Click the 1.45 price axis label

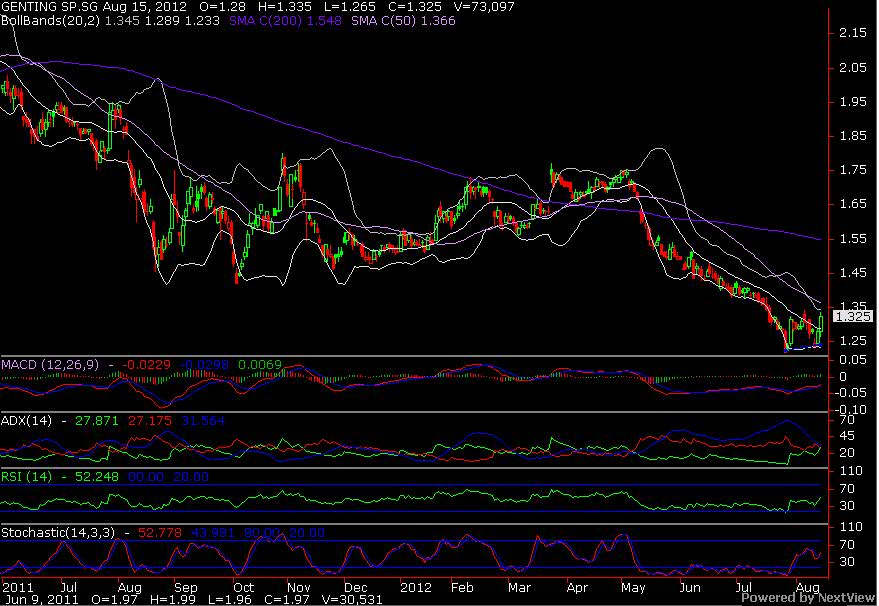point(853,273)
